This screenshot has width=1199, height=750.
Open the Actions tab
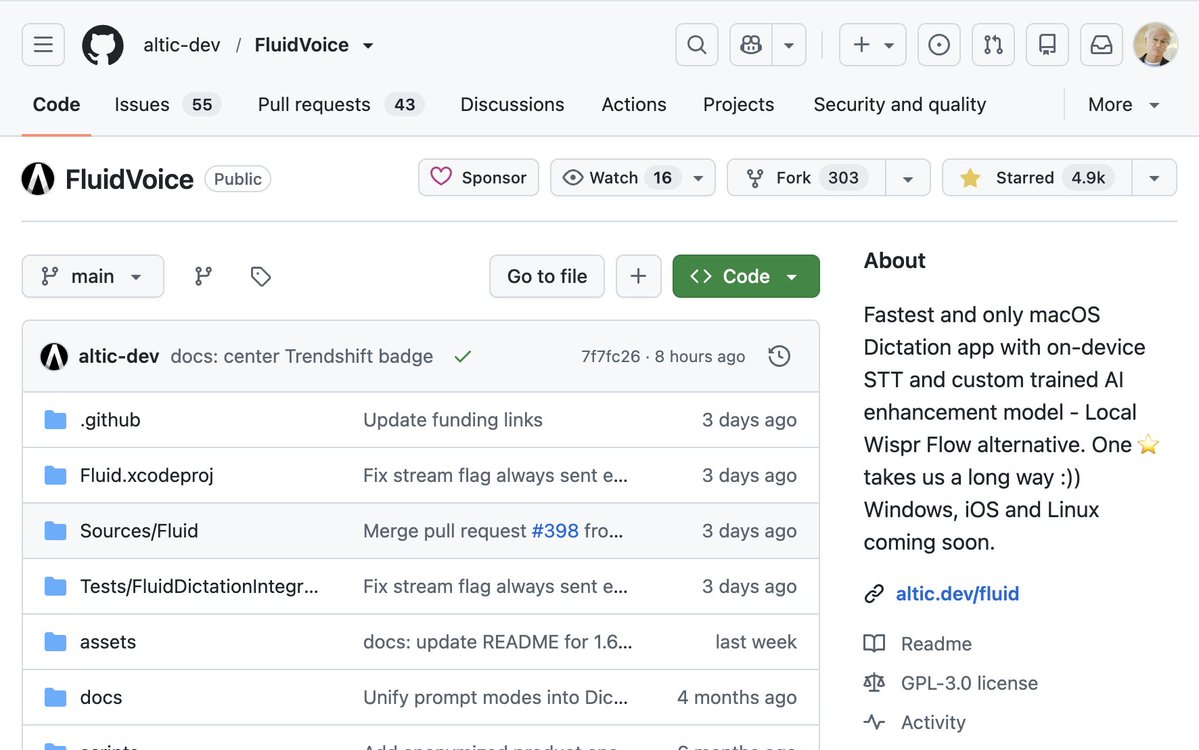coord(634,104)
